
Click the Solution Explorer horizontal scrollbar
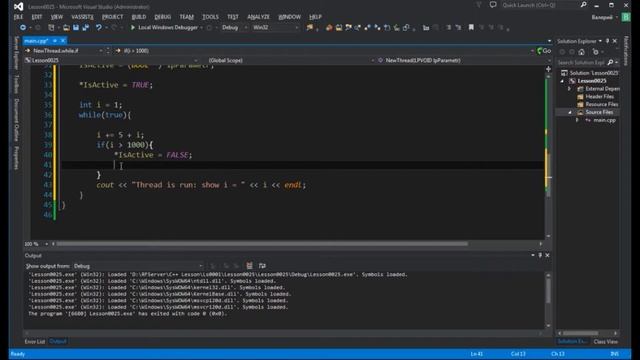[x=580, y=333]
